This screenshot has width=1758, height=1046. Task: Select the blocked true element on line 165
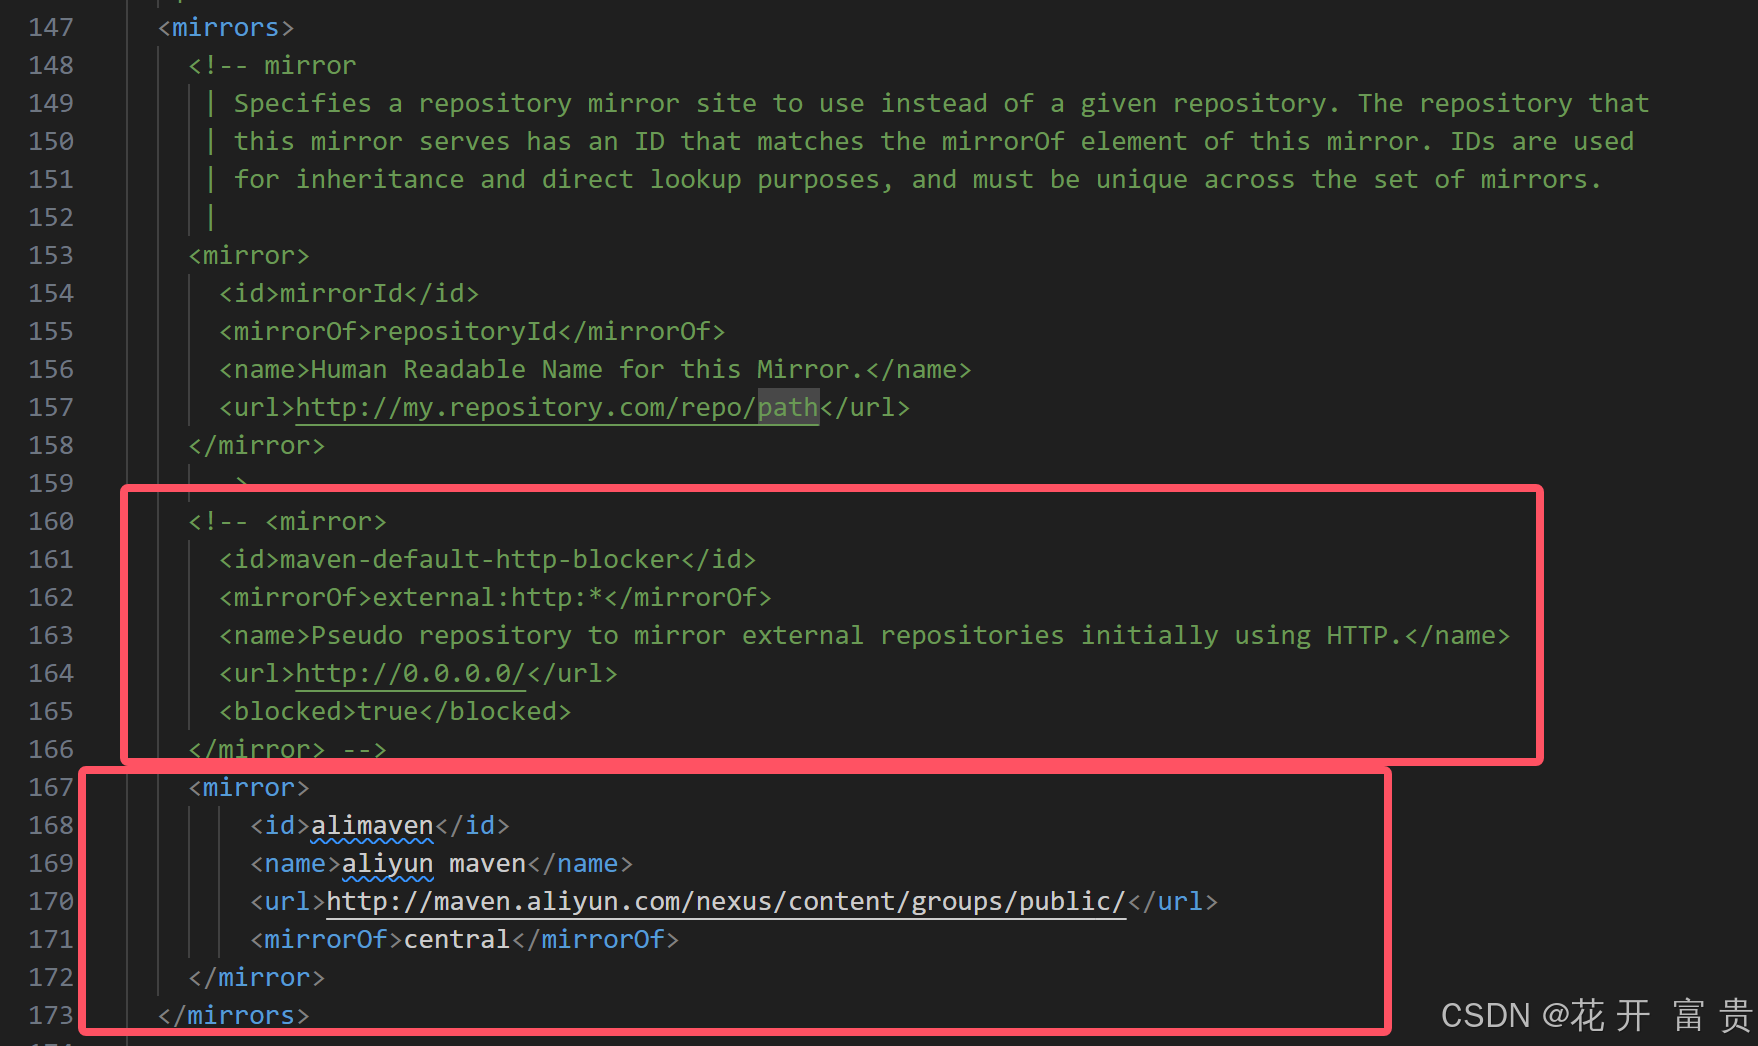click(x=395, y=711)
